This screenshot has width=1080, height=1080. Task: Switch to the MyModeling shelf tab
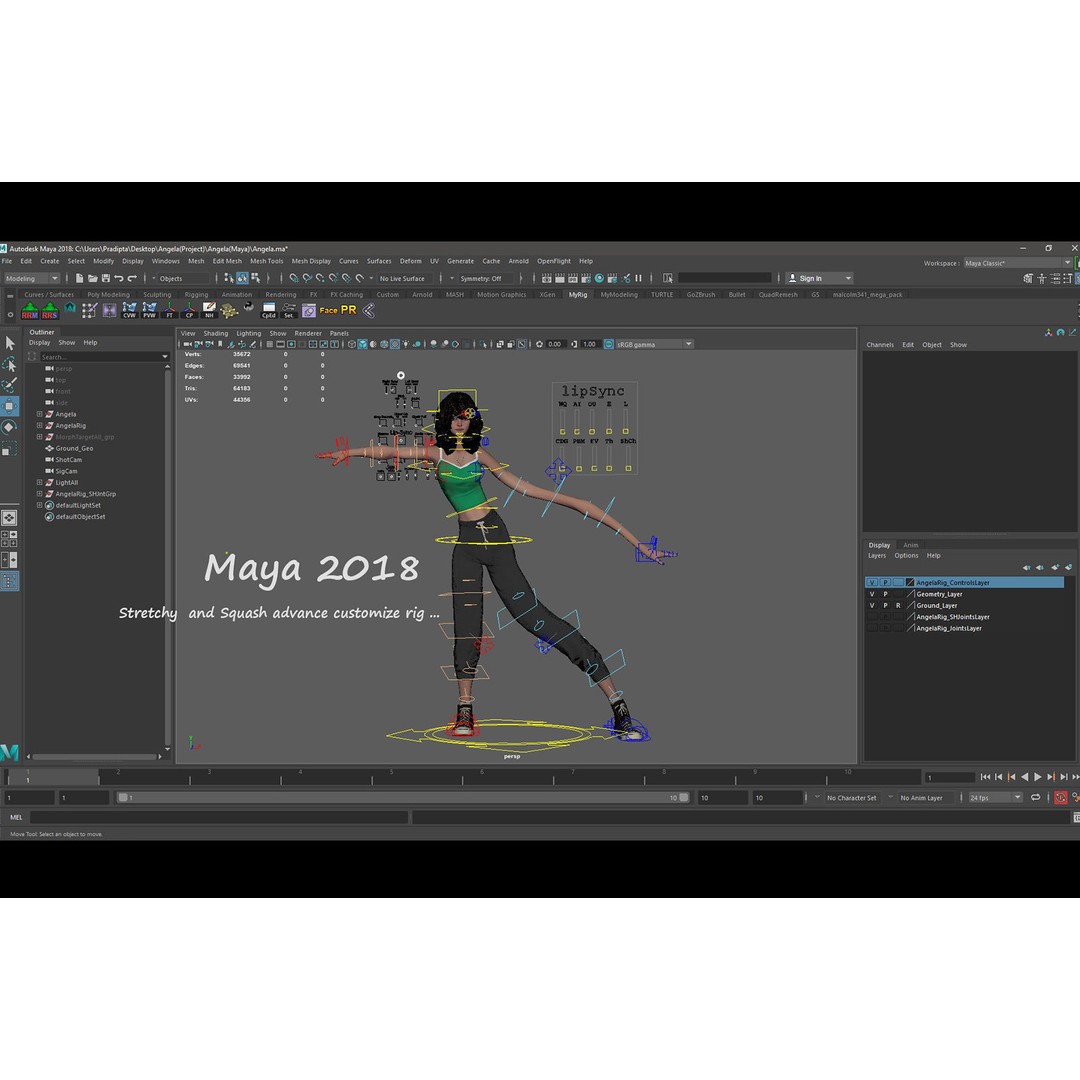coord(619,295)
